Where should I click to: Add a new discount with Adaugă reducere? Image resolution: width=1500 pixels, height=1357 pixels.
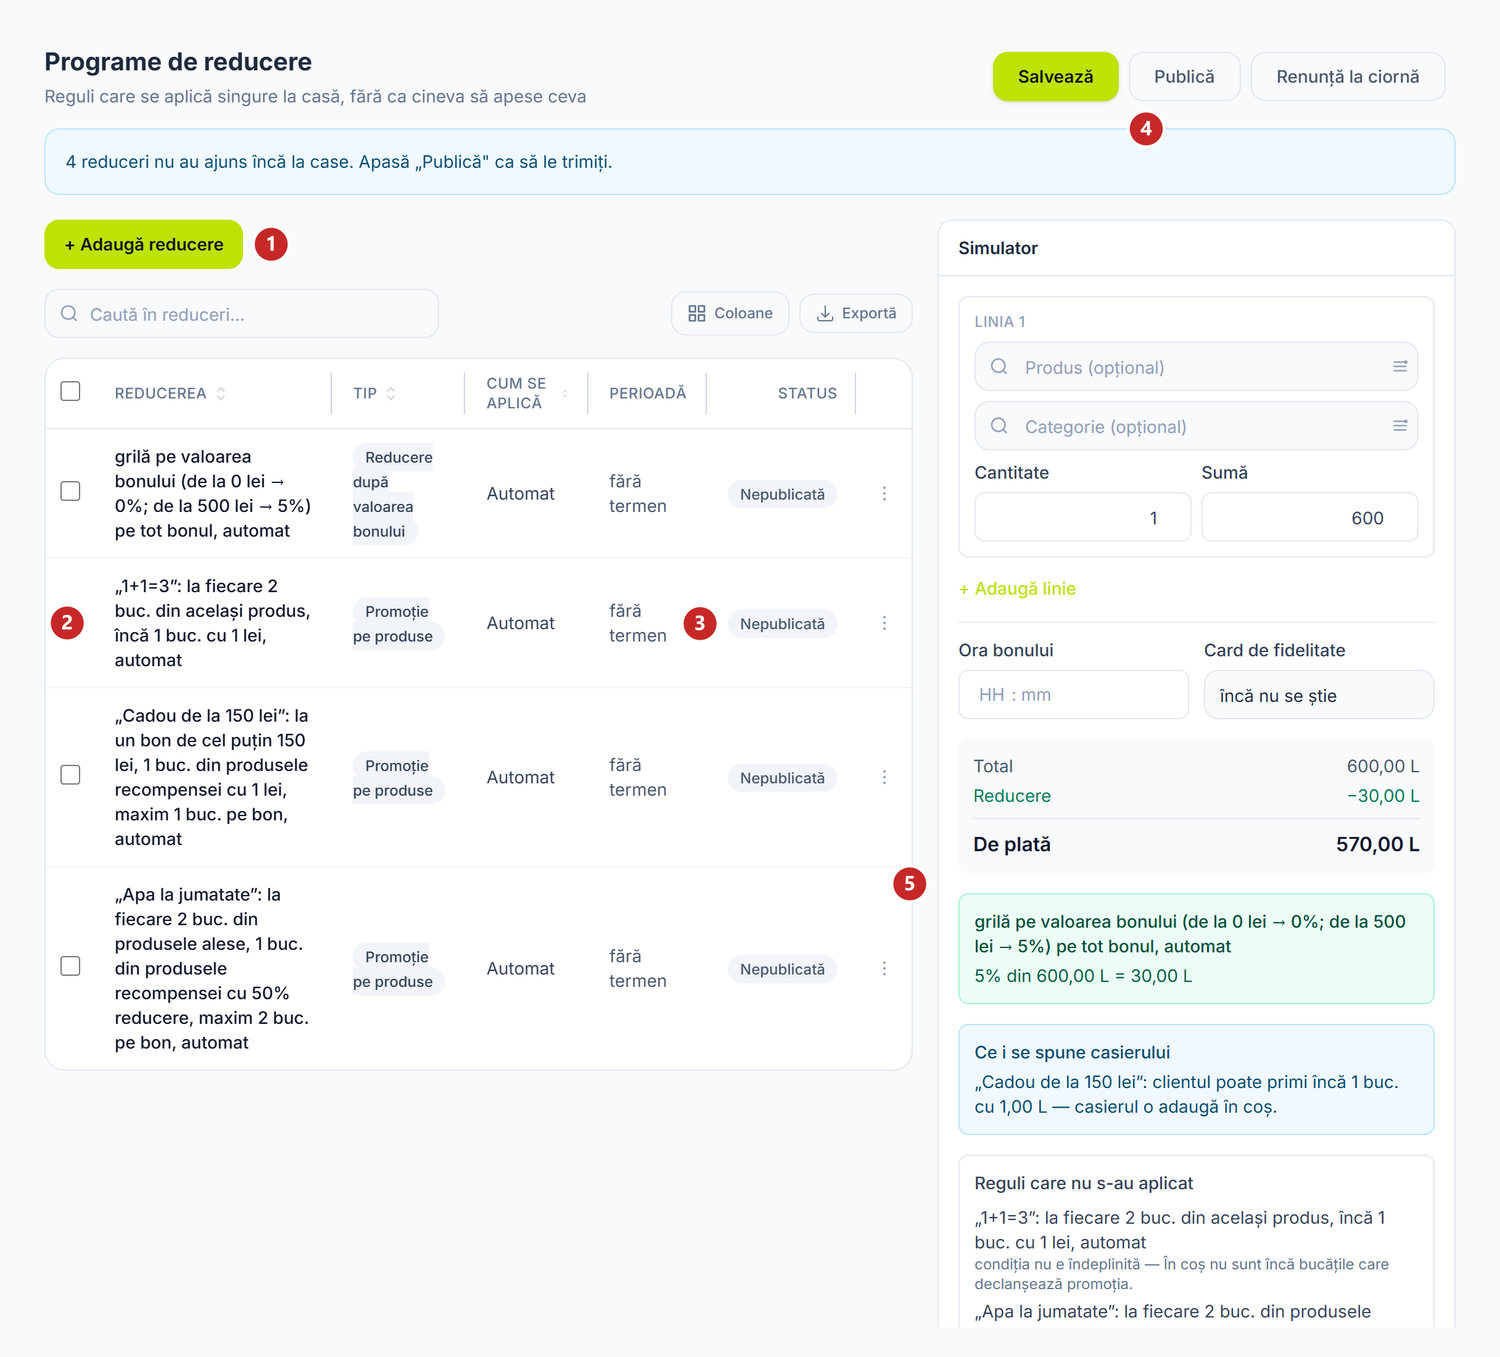coord(144,244)
